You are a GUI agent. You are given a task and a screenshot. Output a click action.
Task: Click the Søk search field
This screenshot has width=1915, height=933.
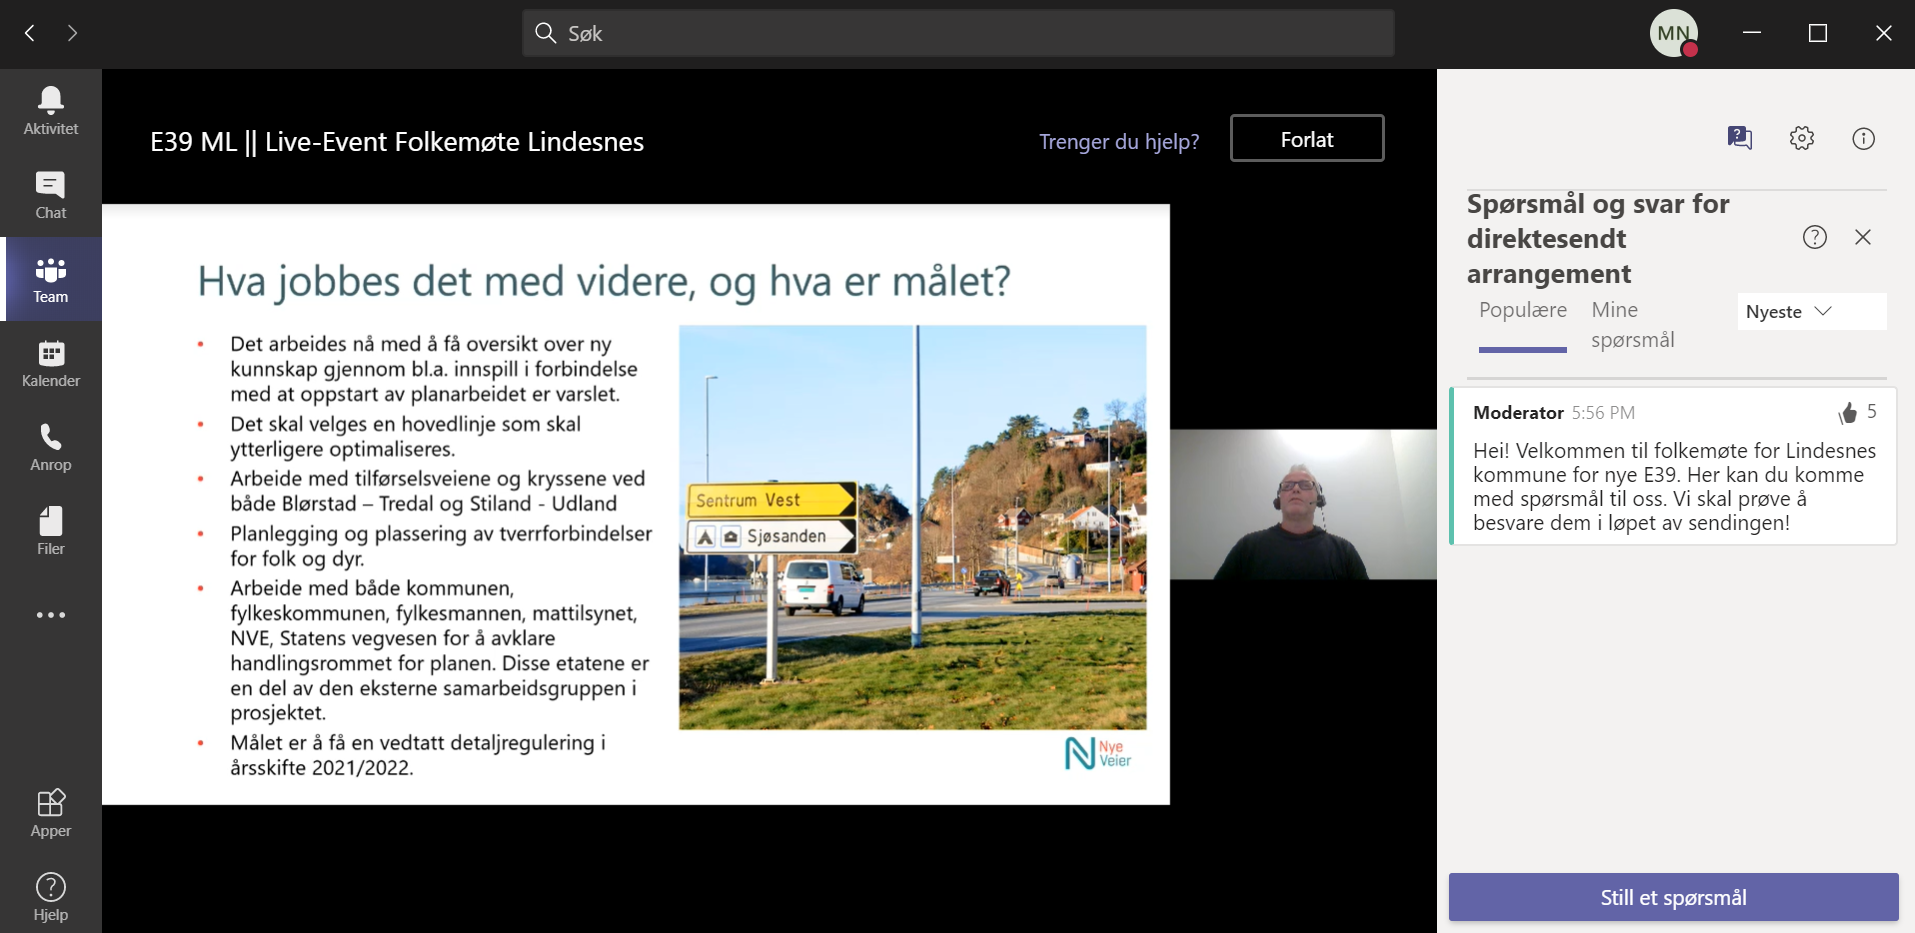pyautogui.click(x=957, y=33)
